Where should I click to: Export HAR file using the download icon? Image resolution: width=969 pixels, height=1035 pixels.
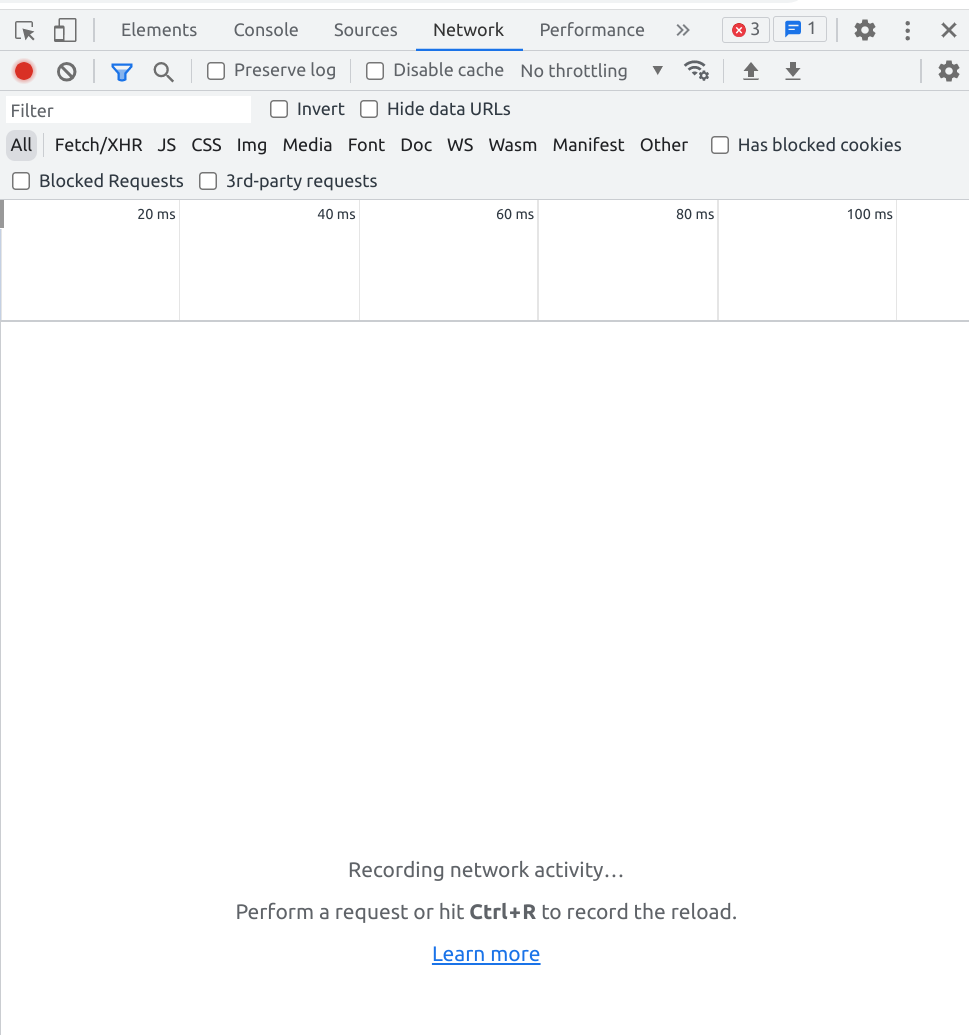[x=792, y=70]
